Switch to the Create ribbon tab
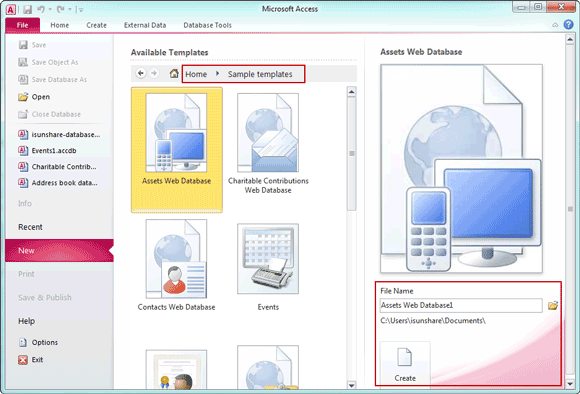Viewport: 580px width, 394px height. 97,25
